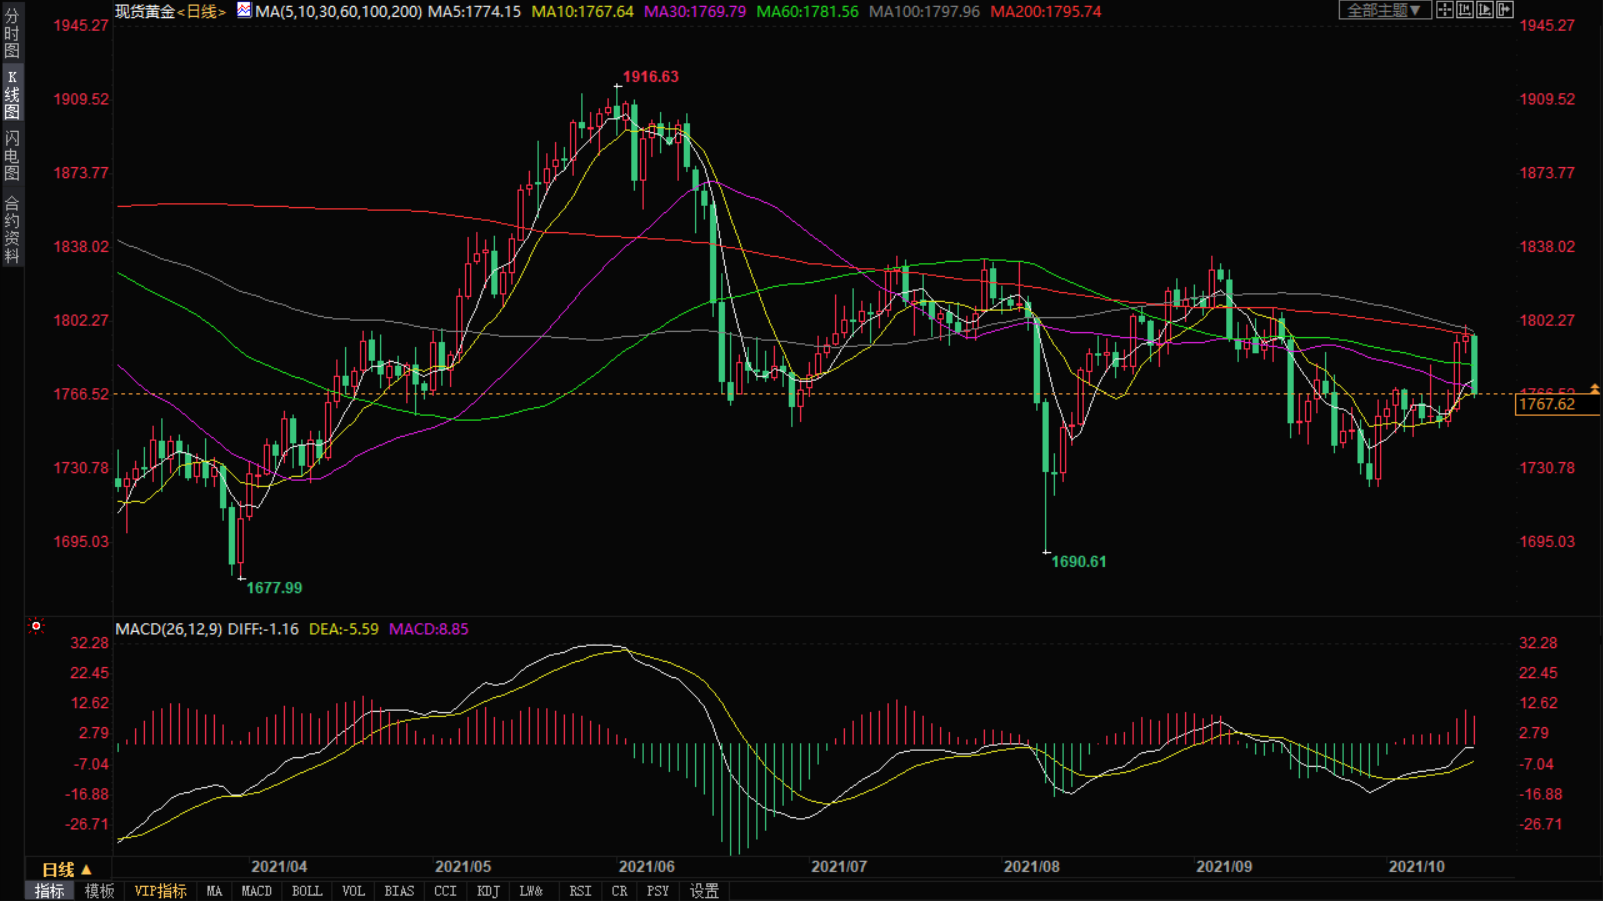The image size is (1603, 901).
Task: Click the play-forward range icon at top right
Action: [x=1485, y=10]
